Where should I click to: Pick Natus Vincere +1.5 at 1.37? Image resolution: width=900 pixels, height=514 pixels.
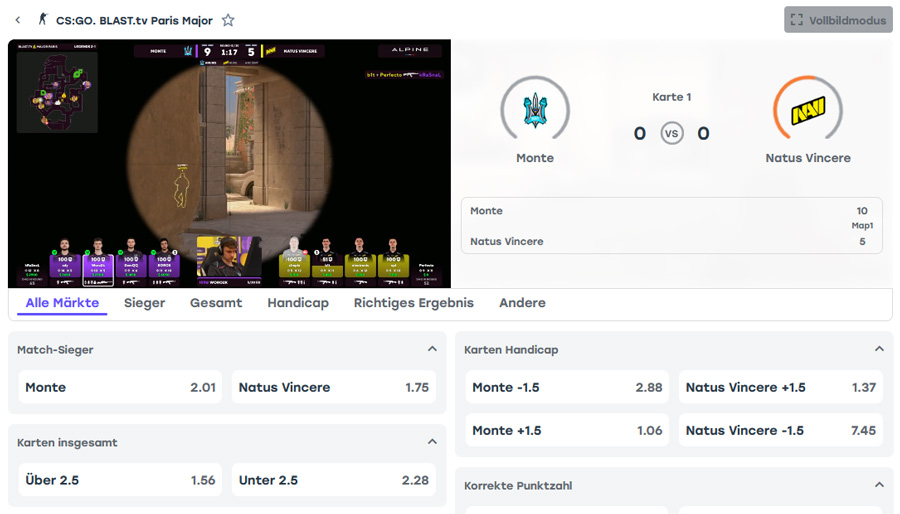click(781, 387)
